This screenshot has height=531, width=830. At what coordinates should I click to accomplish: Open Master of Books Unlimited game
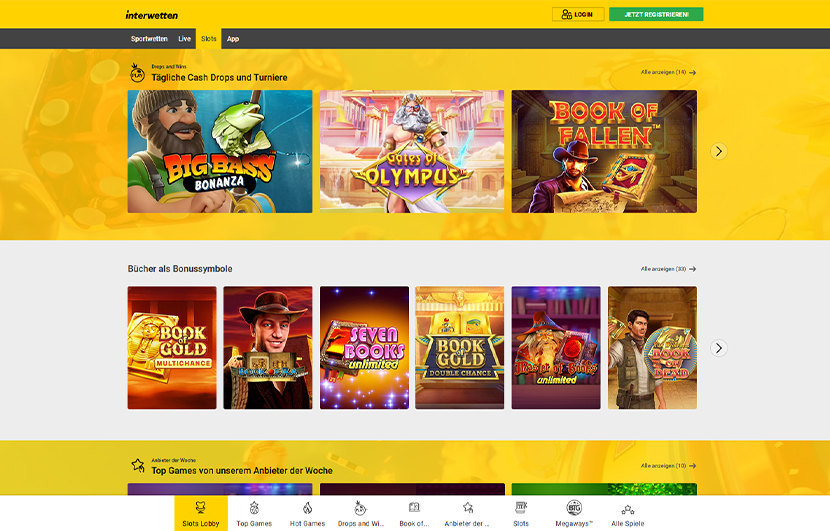click(x=556, y=348)
